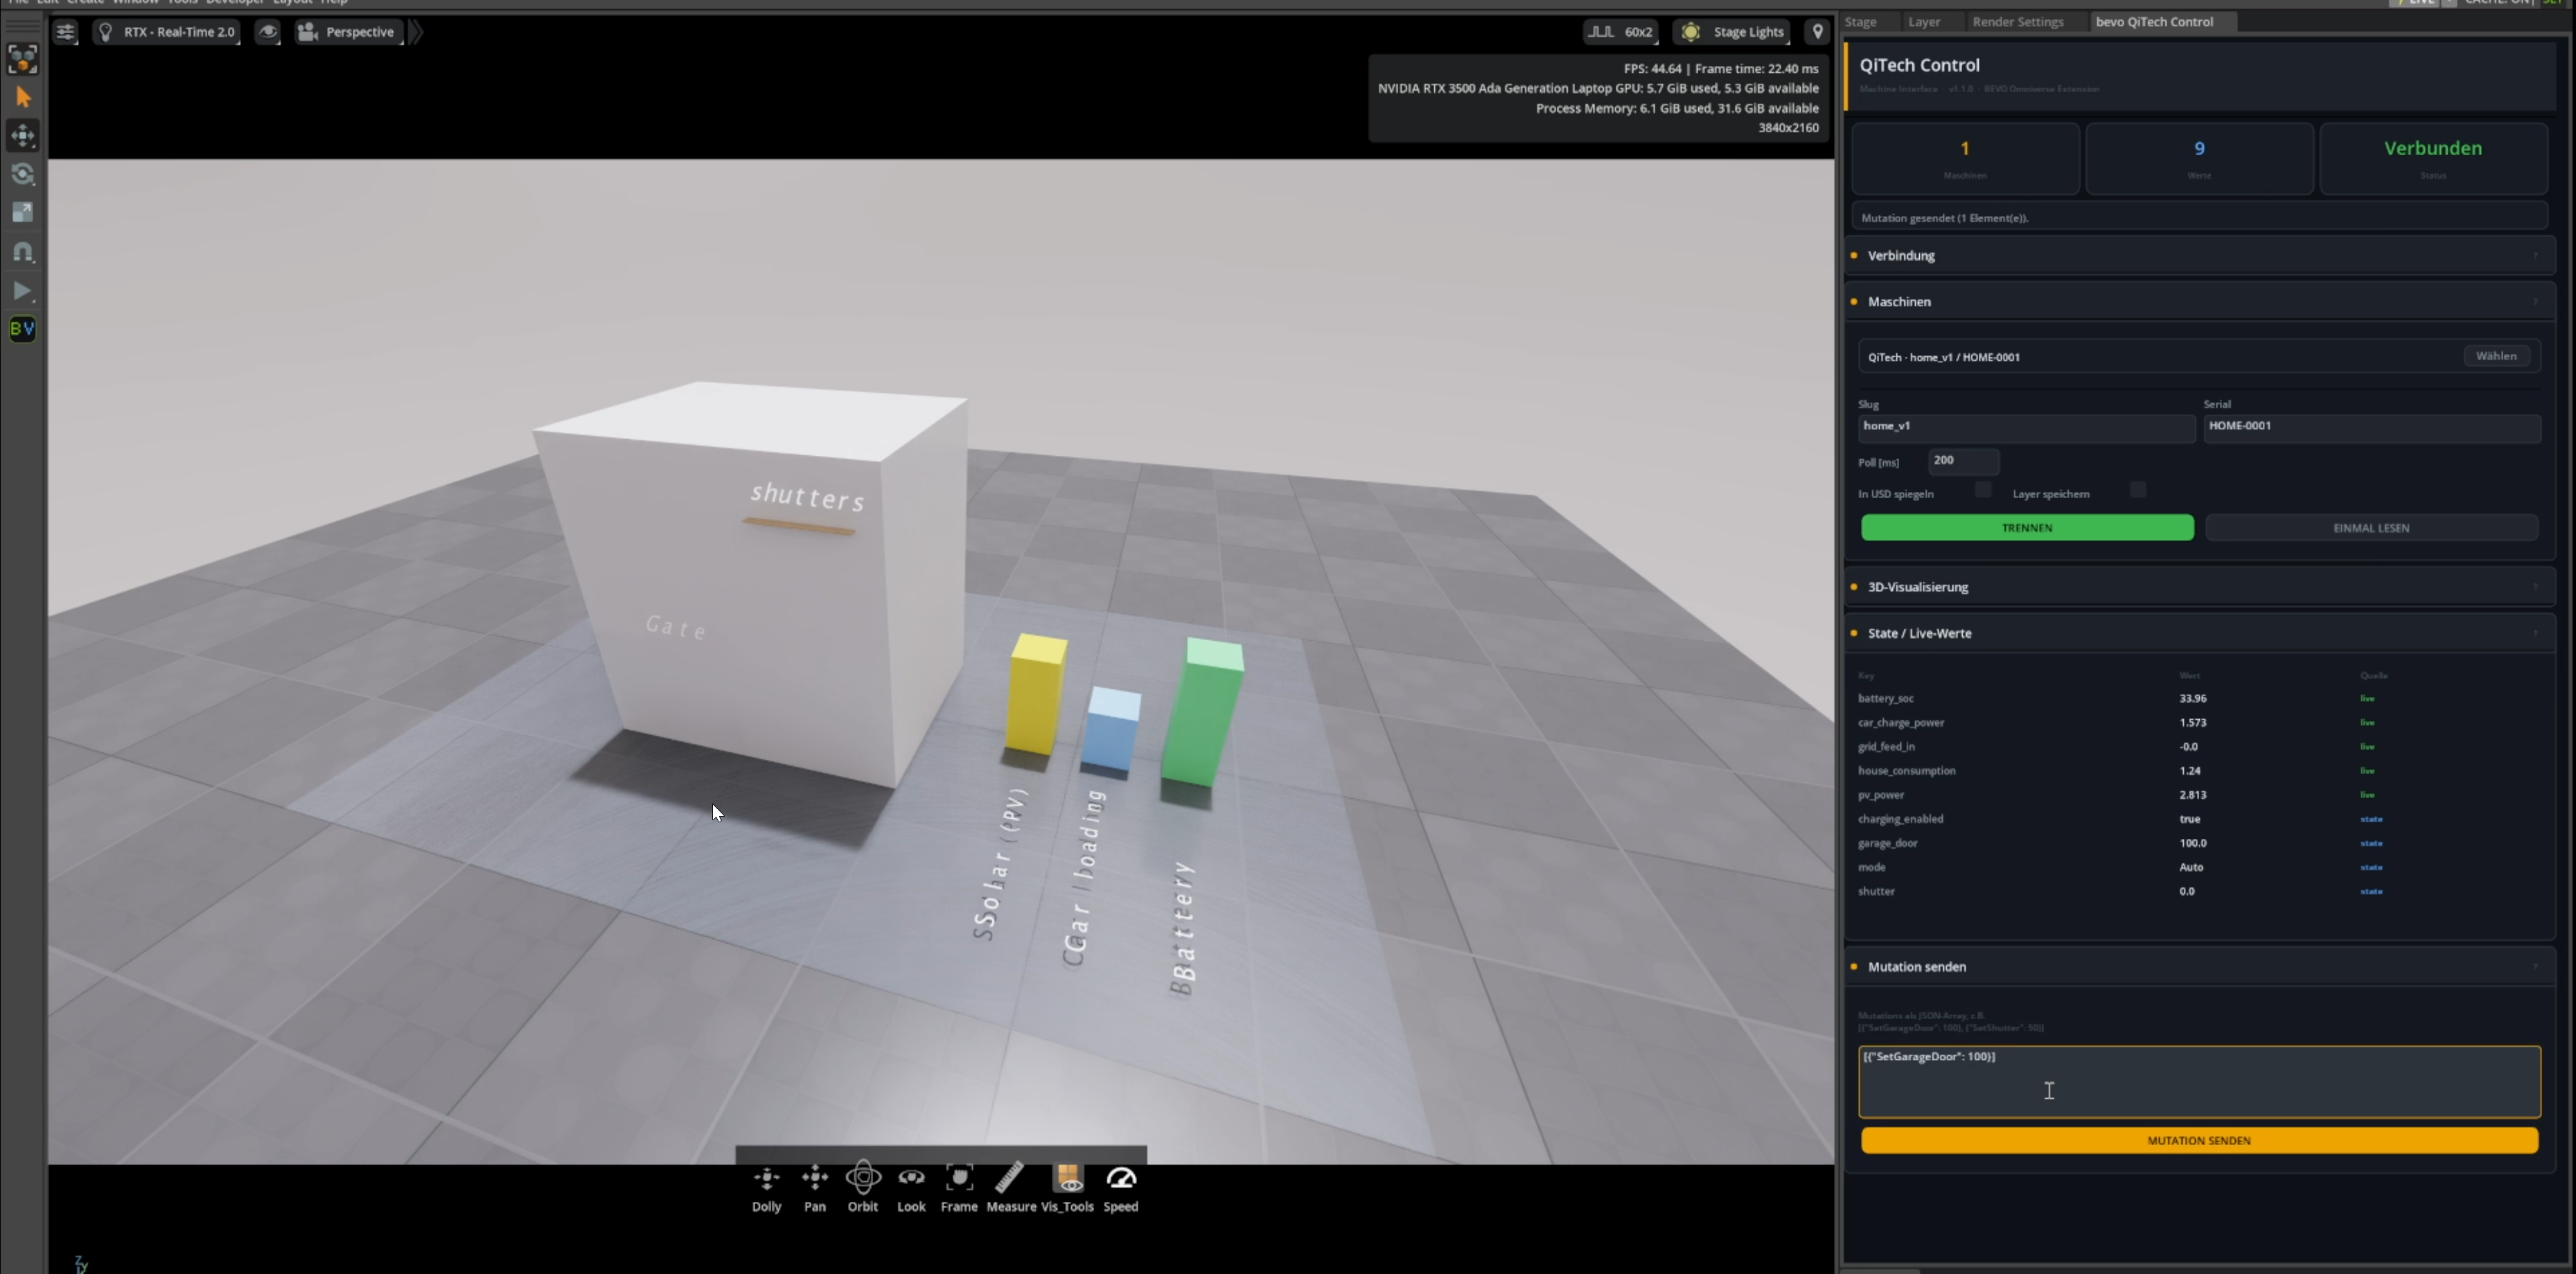Select the battery_soc row key
The width and height of the screenshot is (2576, 1274).
pyautogui.click(x=1885, y=698)
